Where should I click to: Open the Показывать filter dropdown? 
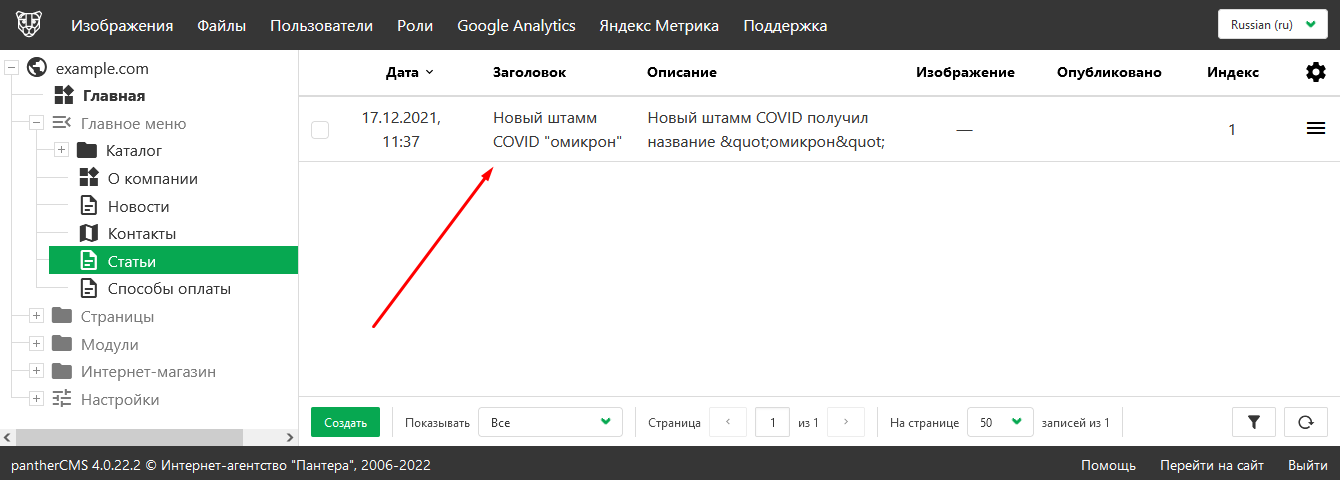tap(550, 422)
